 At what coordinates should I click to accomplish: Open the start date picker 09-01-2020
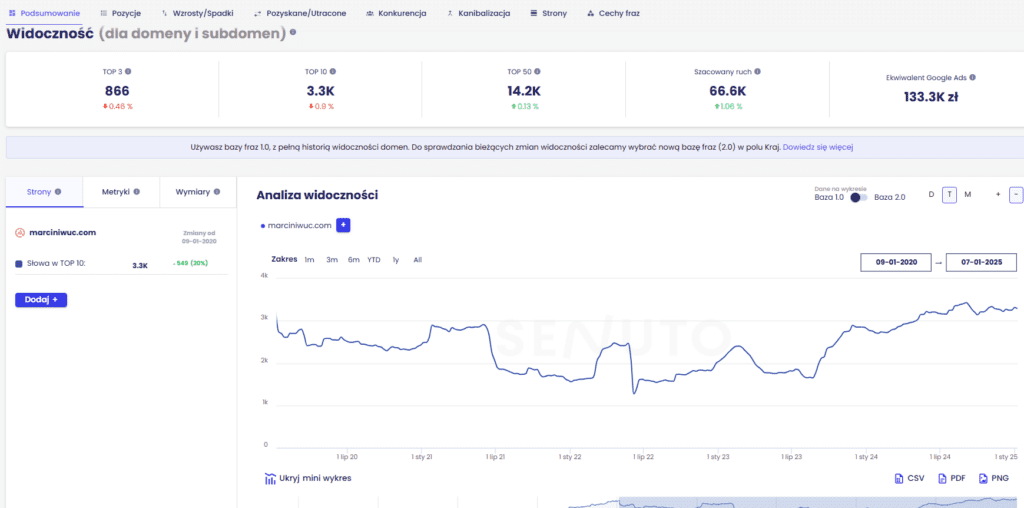896,262
